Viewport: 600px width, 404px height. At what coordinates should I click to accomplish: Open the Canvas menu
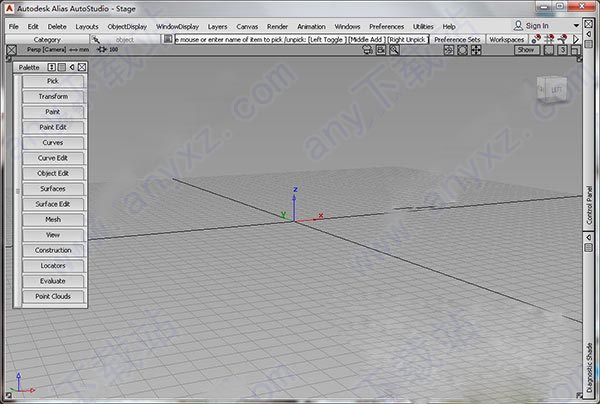pyautogui.click(x=247, y=26)
